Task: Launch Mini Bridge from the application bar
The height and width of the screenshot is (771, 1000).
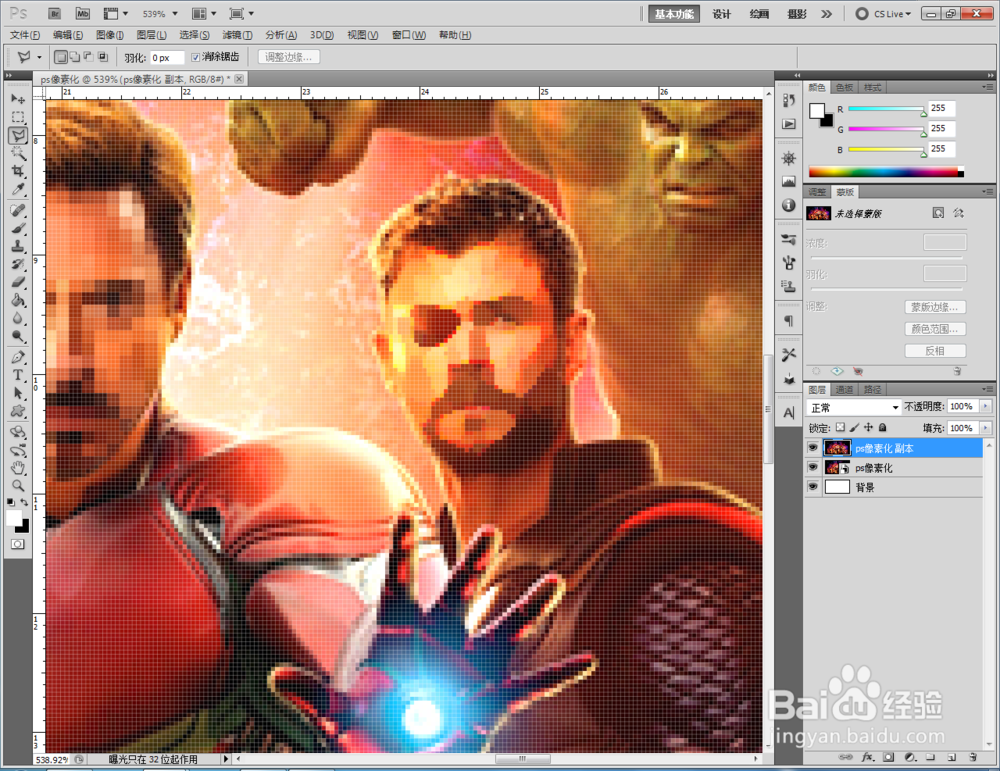Action: [x=83, y=13]
